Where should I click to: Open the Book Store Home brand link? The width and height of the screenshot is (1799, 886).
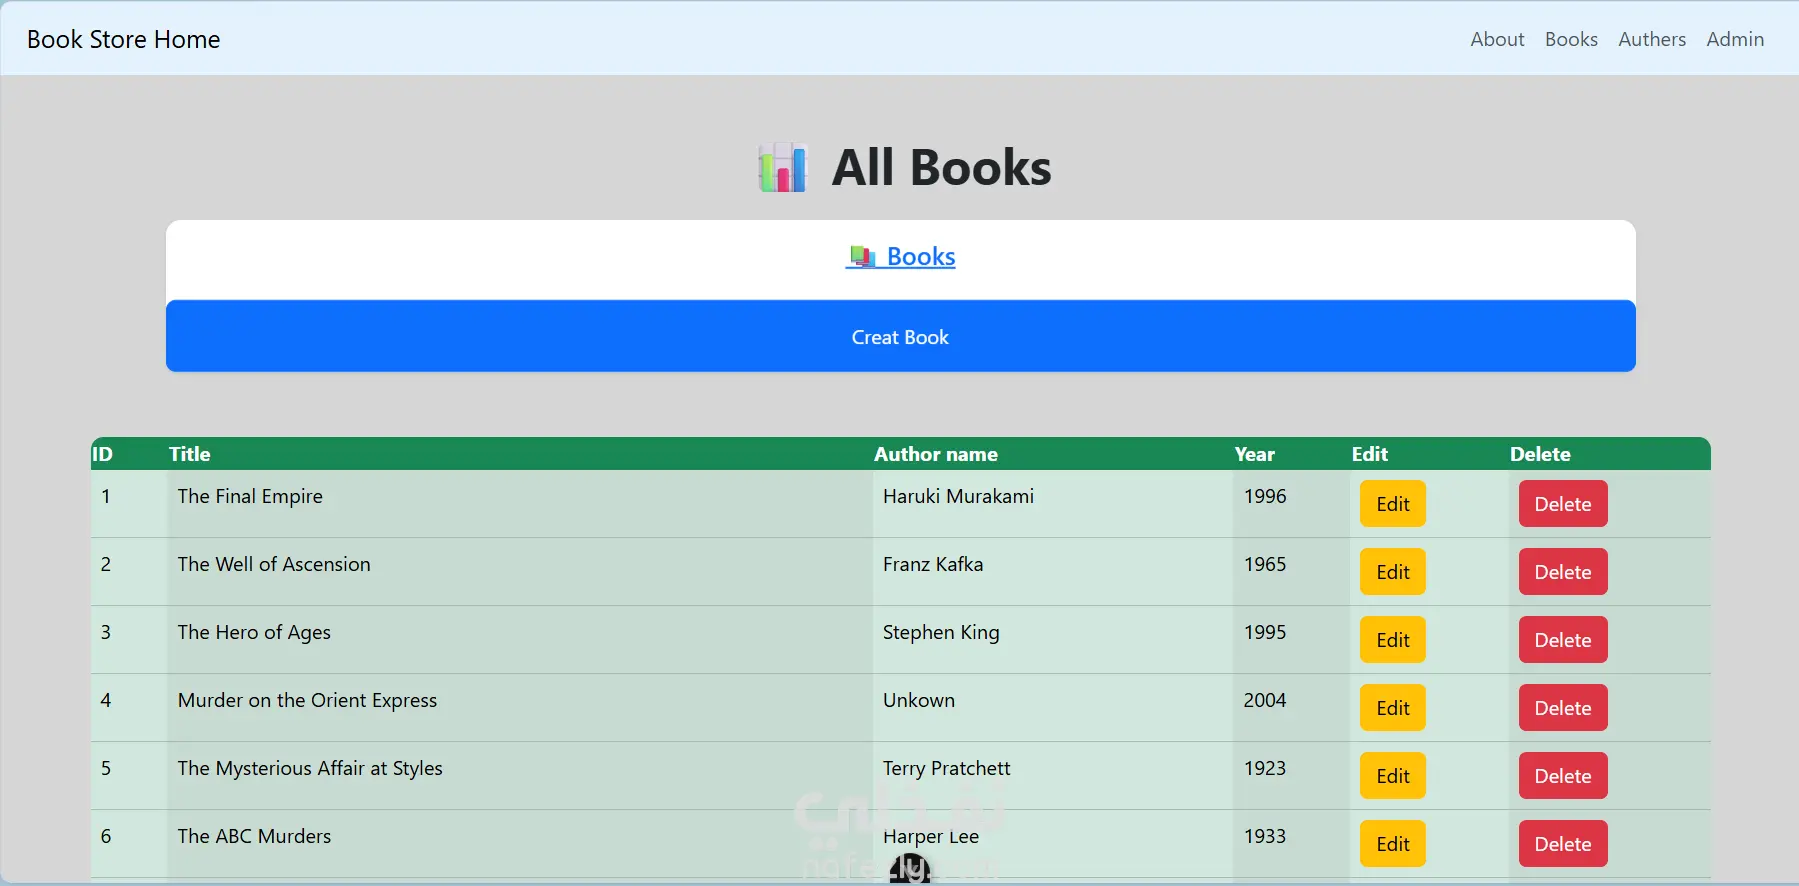(x=124, y=39)
